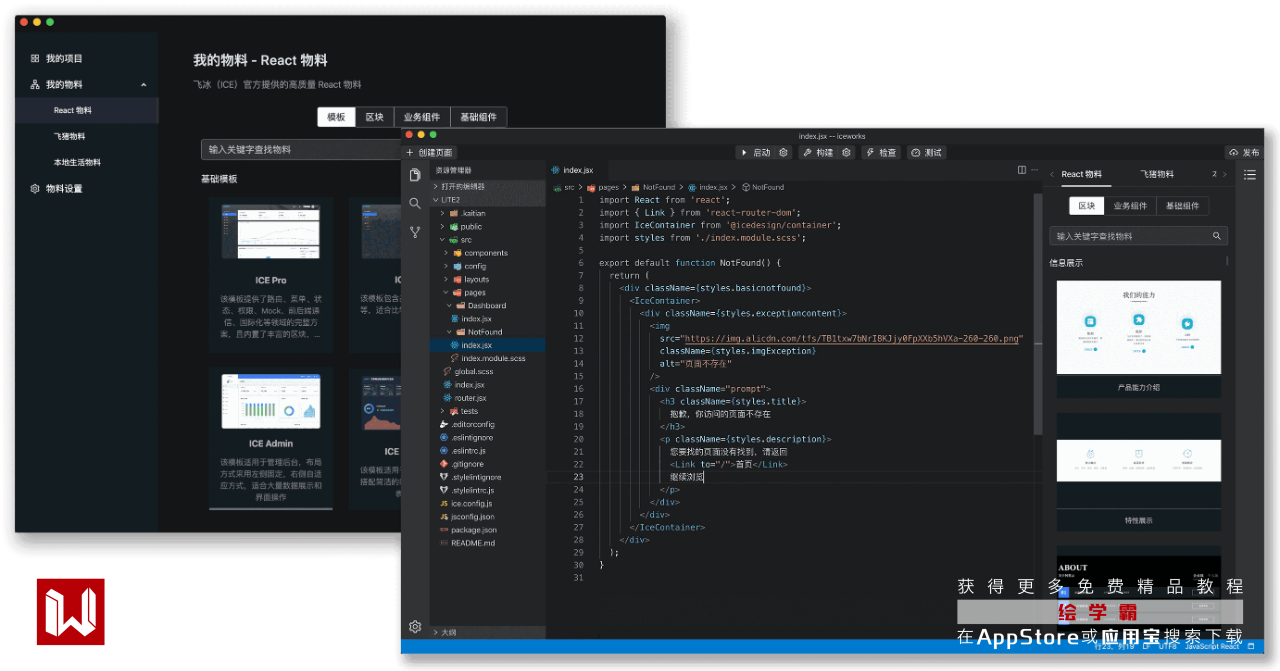The width and height of the screenshot is (1280, 671).
Task: Select the 特性展示 block thumbnail
Action: [x=1139, y=461]
